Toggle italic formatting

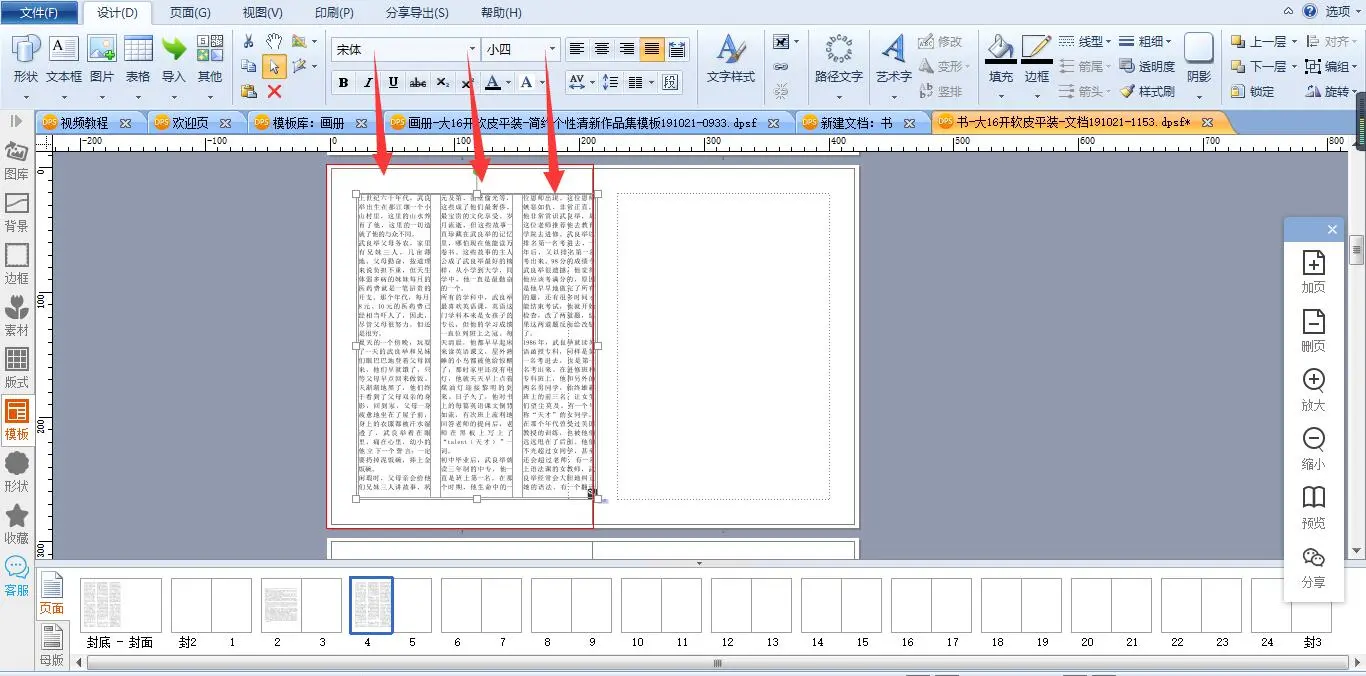(368, 82)
